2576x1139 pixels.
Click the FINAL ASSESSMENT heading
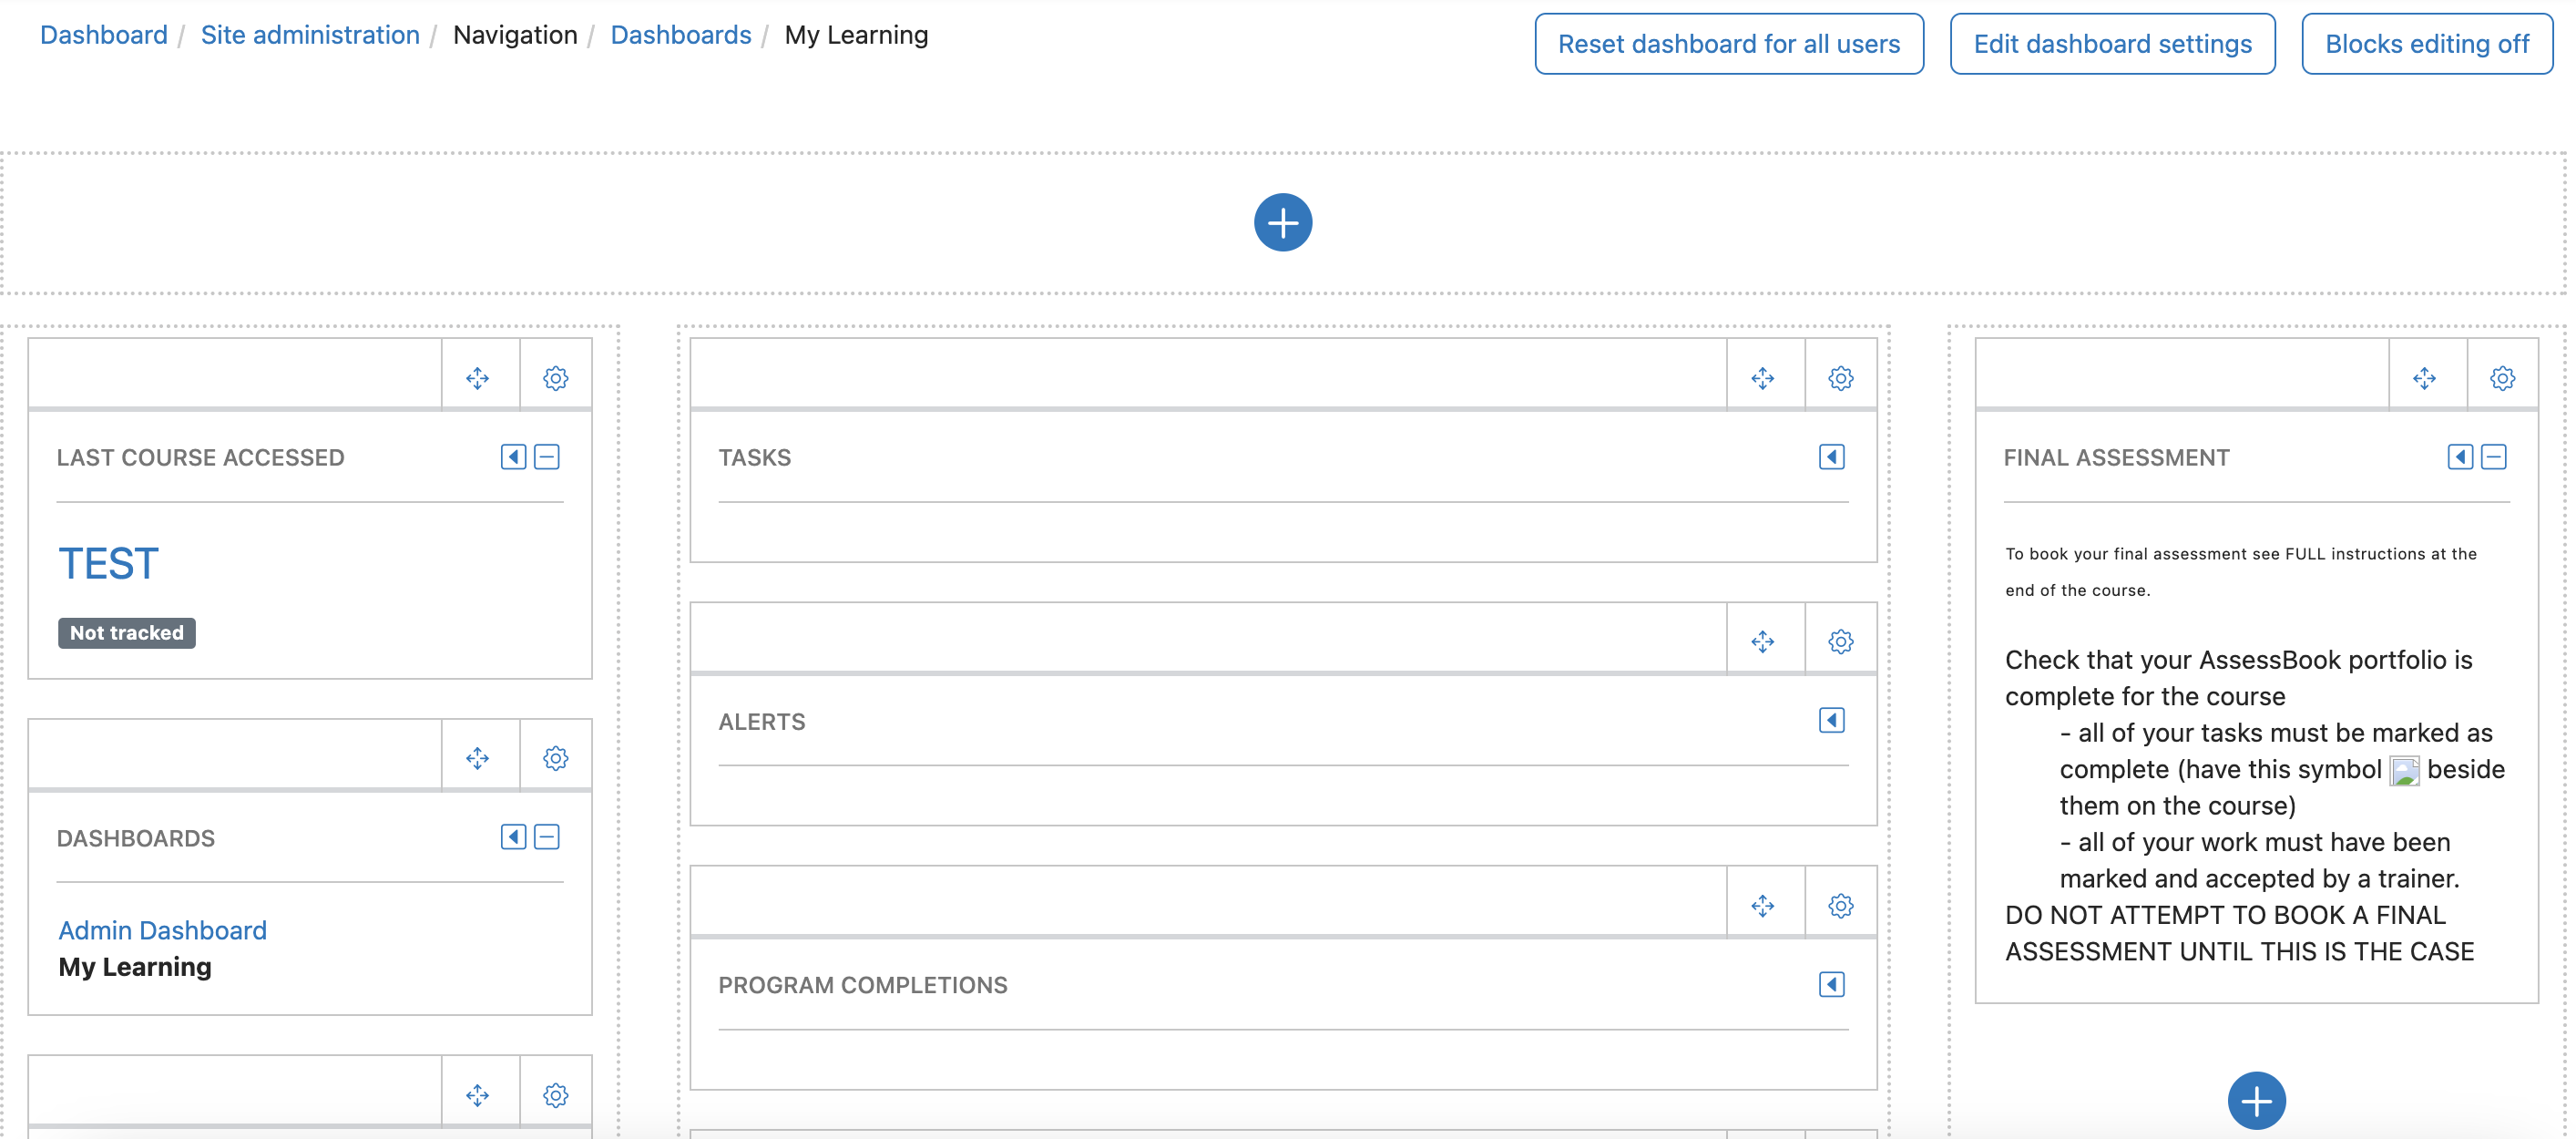(2117, 458)
